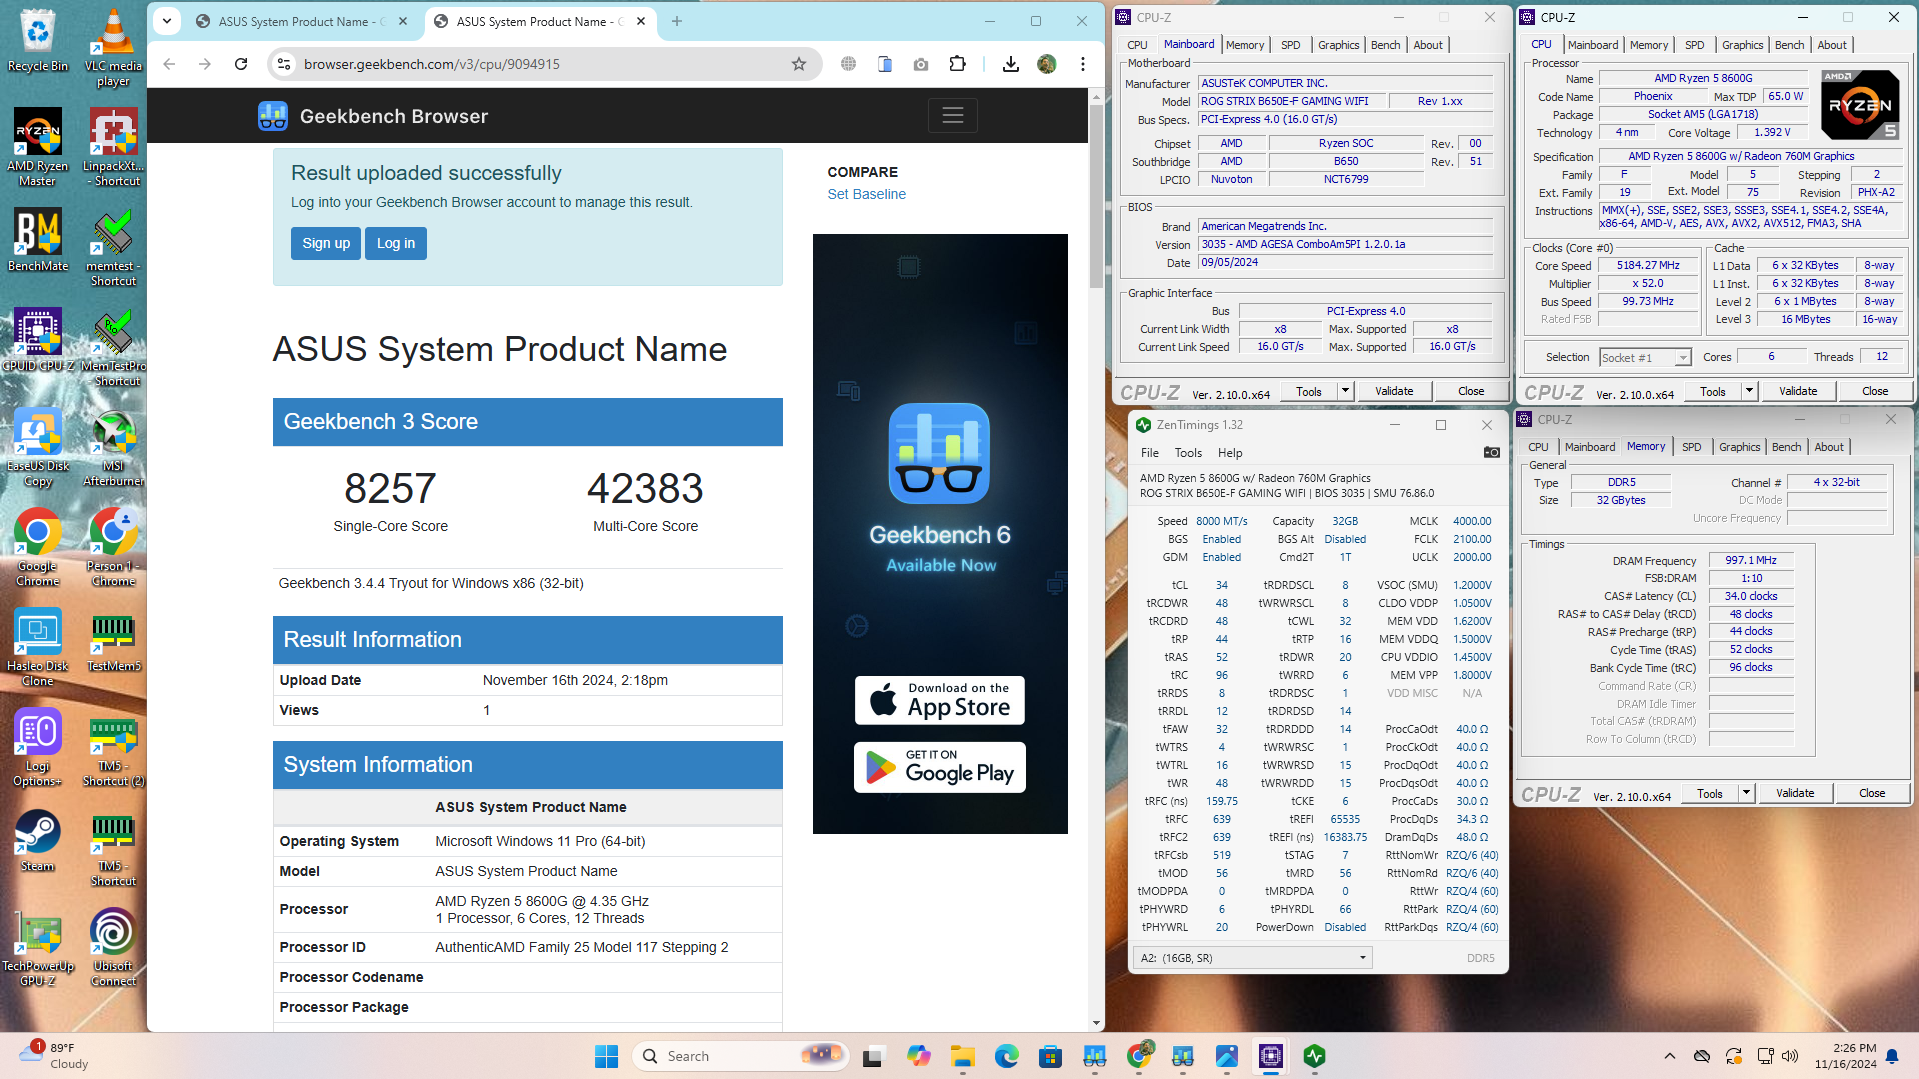Click the Get it on Google Play badge
This screenshot has width=1919, height=1079.
(x=939, y=767)
